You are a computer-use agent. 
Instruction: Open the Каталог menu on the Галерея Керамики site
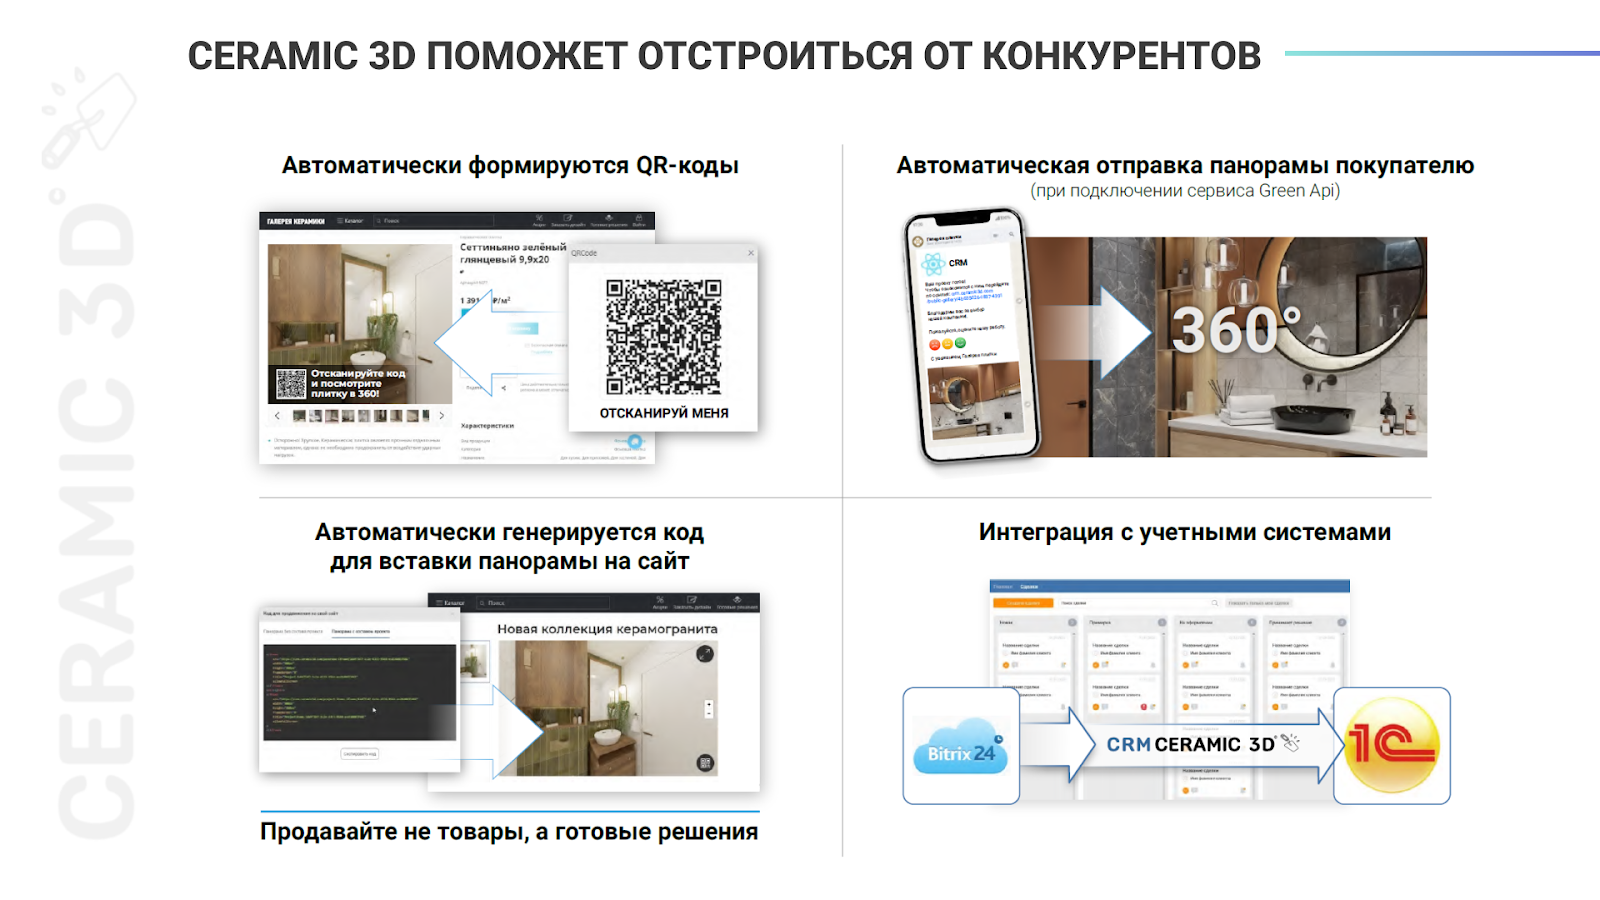[350, 221]
